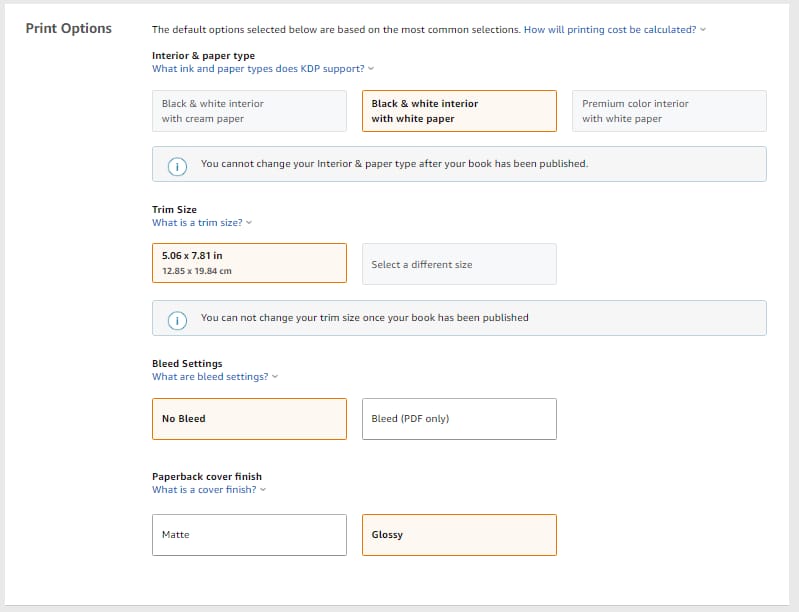Open 'What ink and paper types does KDP support?'
Viewport: 799px width, 612px height.
258,69
